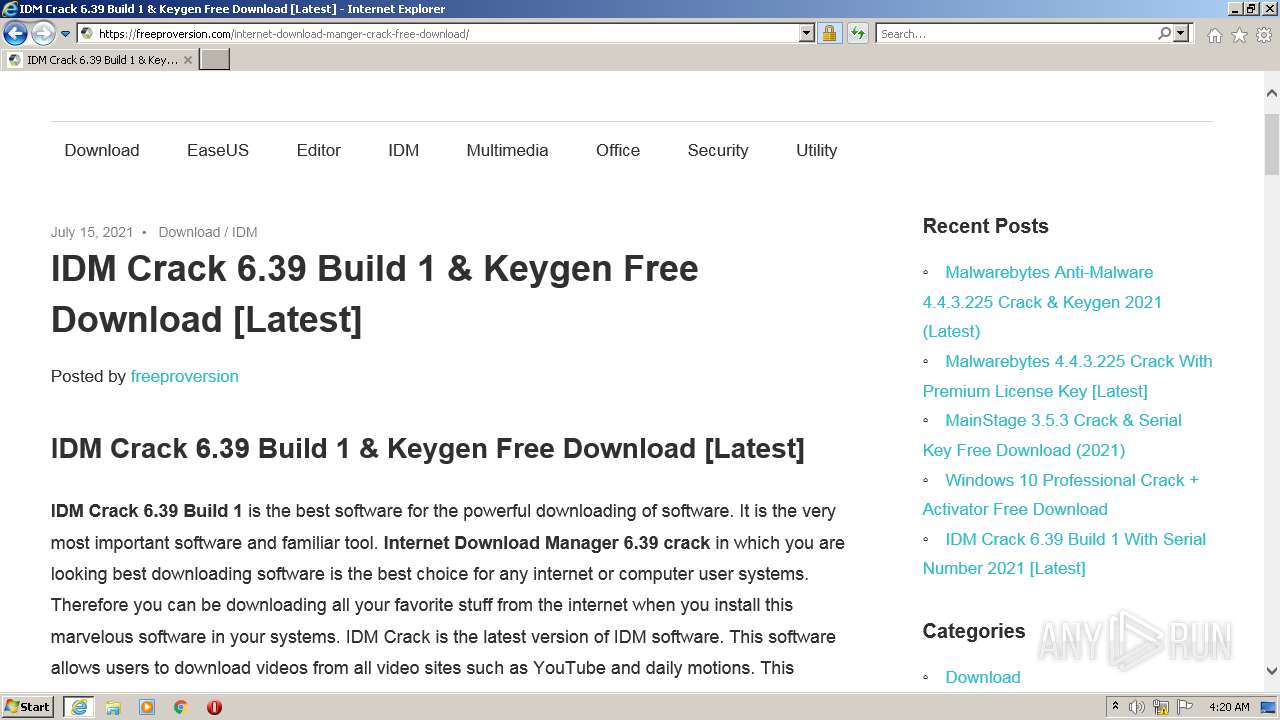1280x720 pixels.
Task: Open the IDM category link above the title
Action: tap(245, 232)
